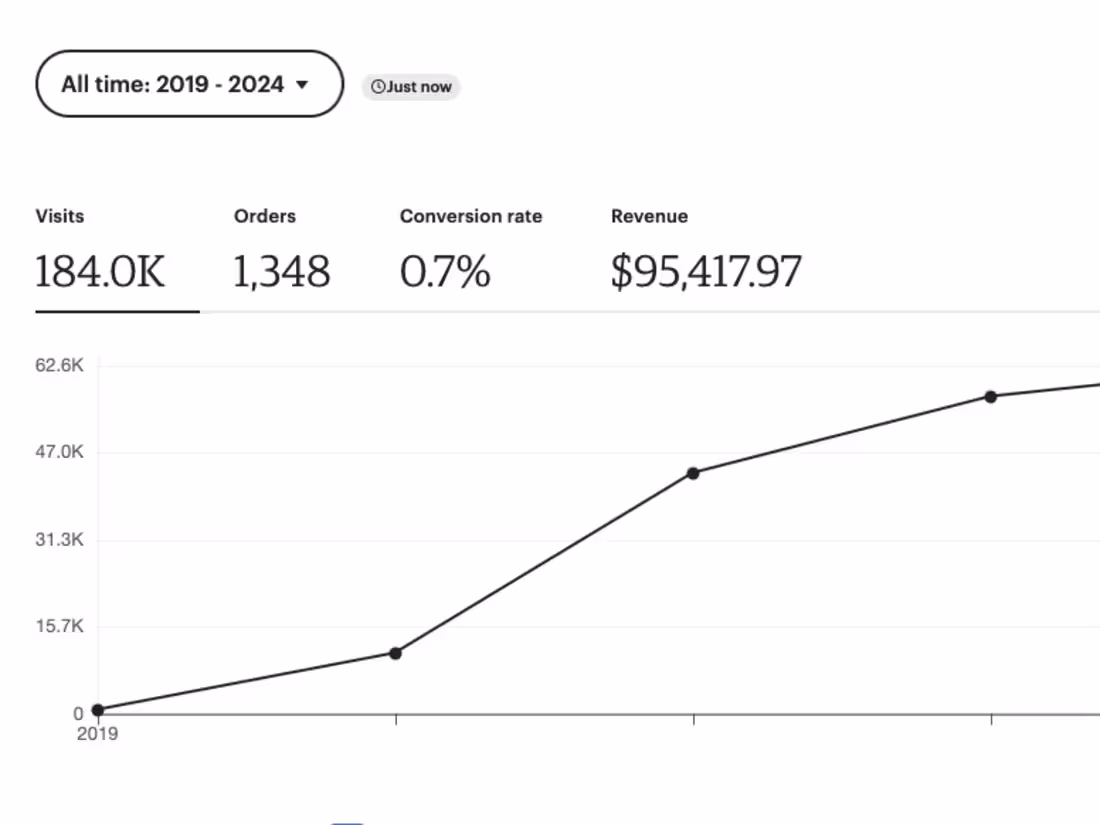Click the 2019 data point on the chart

point(97,708)
